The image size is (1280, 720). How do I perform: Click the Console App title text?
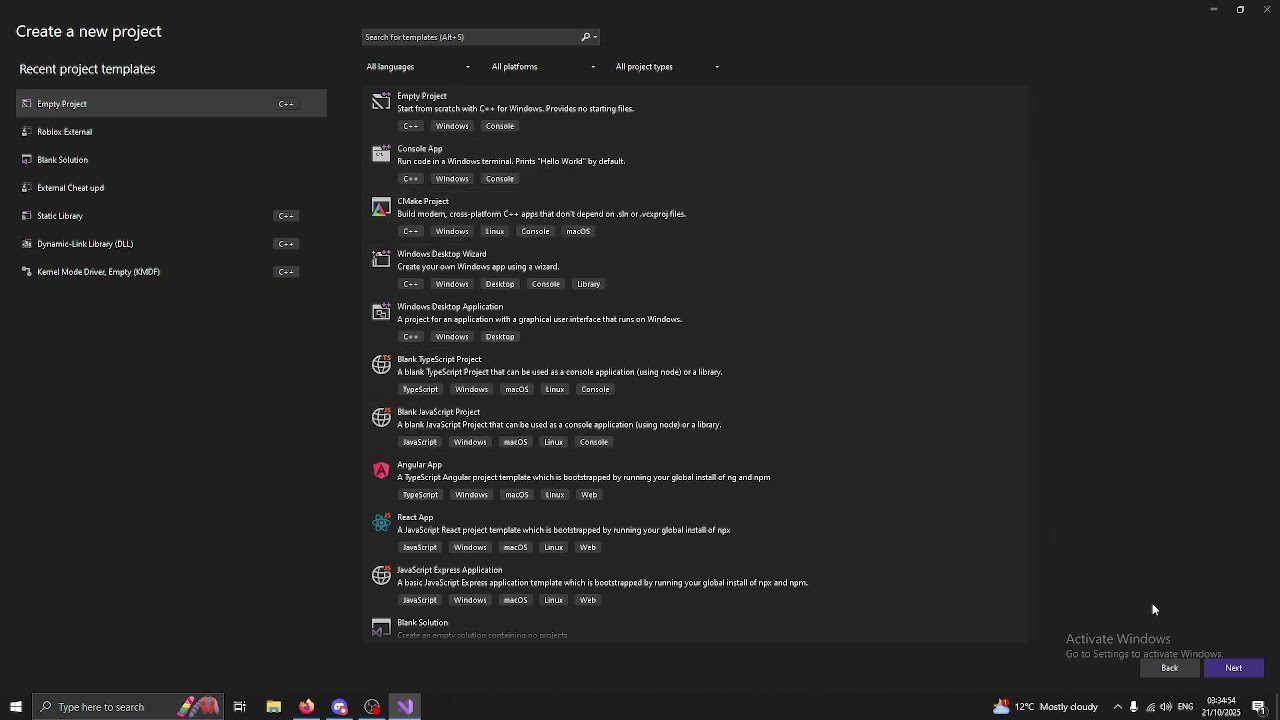(x=420, y=149)
